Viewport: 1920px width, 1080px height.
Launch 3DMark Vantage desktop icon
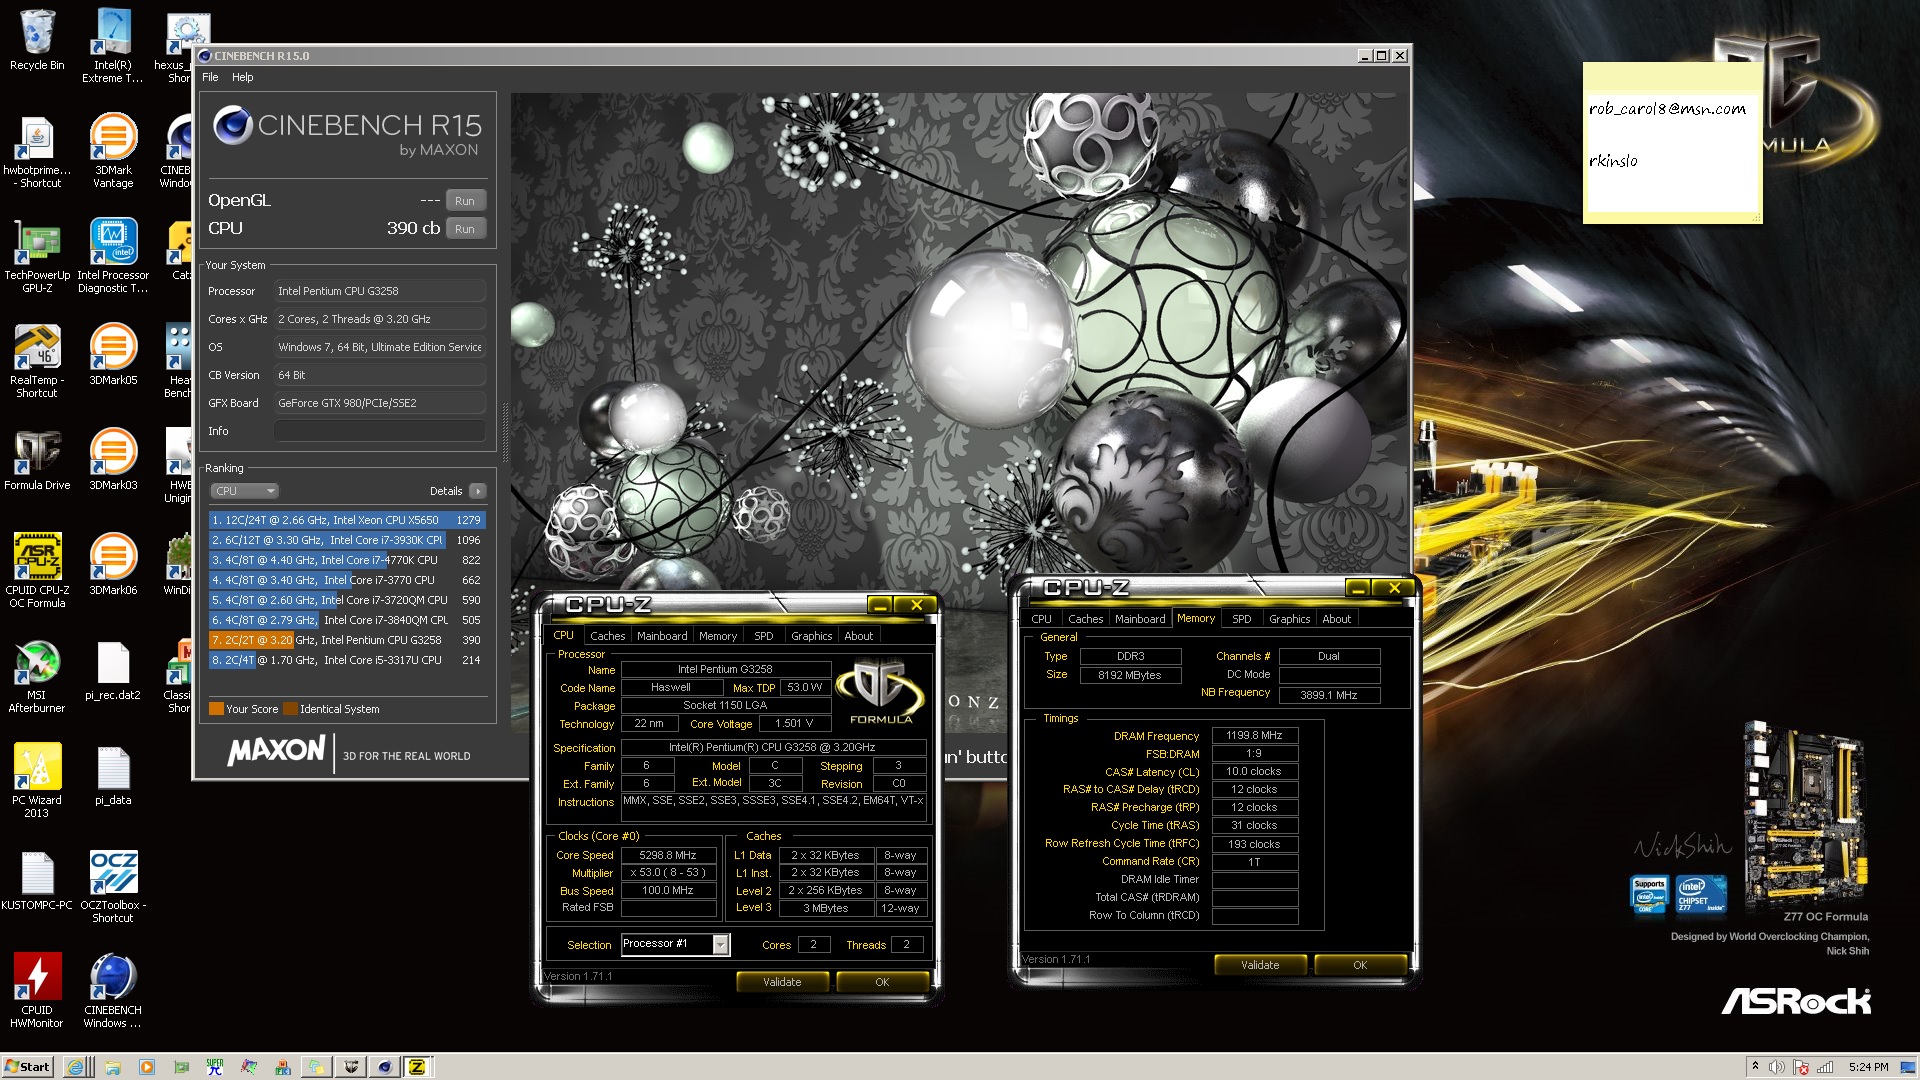[x=113, y=151]
